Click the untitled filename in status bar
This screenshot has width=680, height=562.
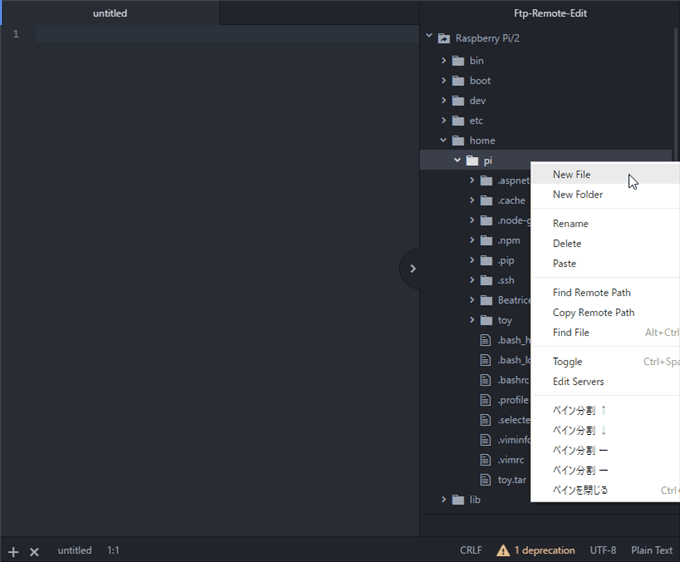[x=75, y=550]
